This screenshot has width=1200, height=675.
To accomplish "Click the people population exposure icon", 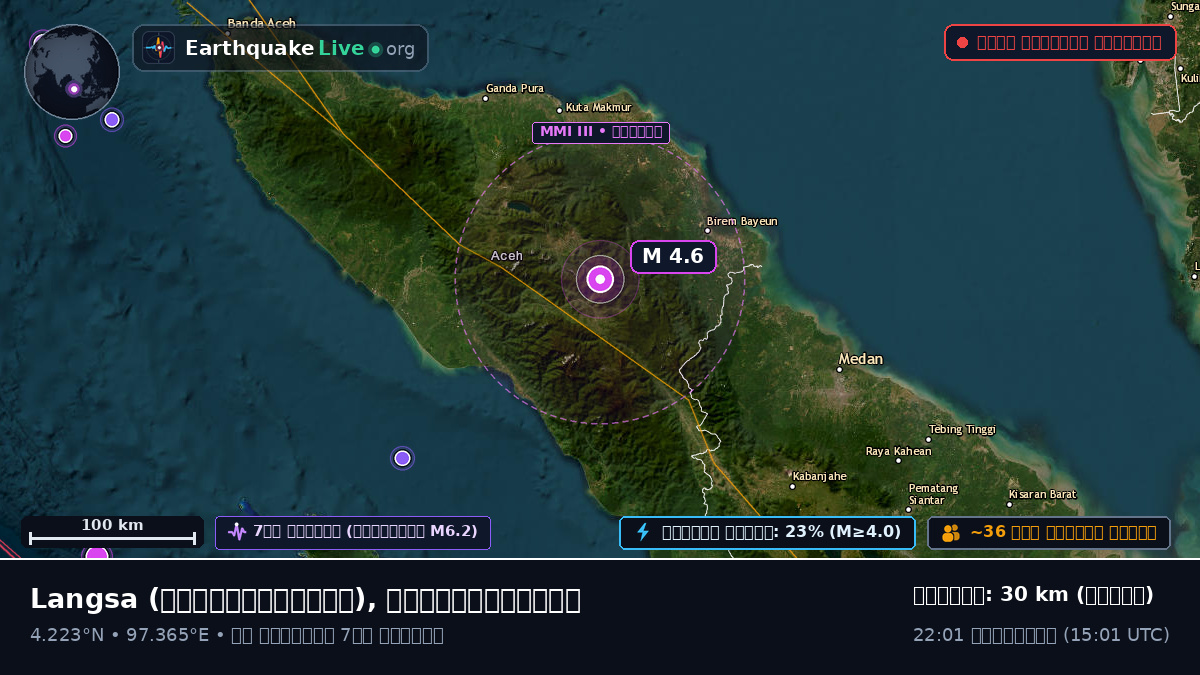I will 950,533.
